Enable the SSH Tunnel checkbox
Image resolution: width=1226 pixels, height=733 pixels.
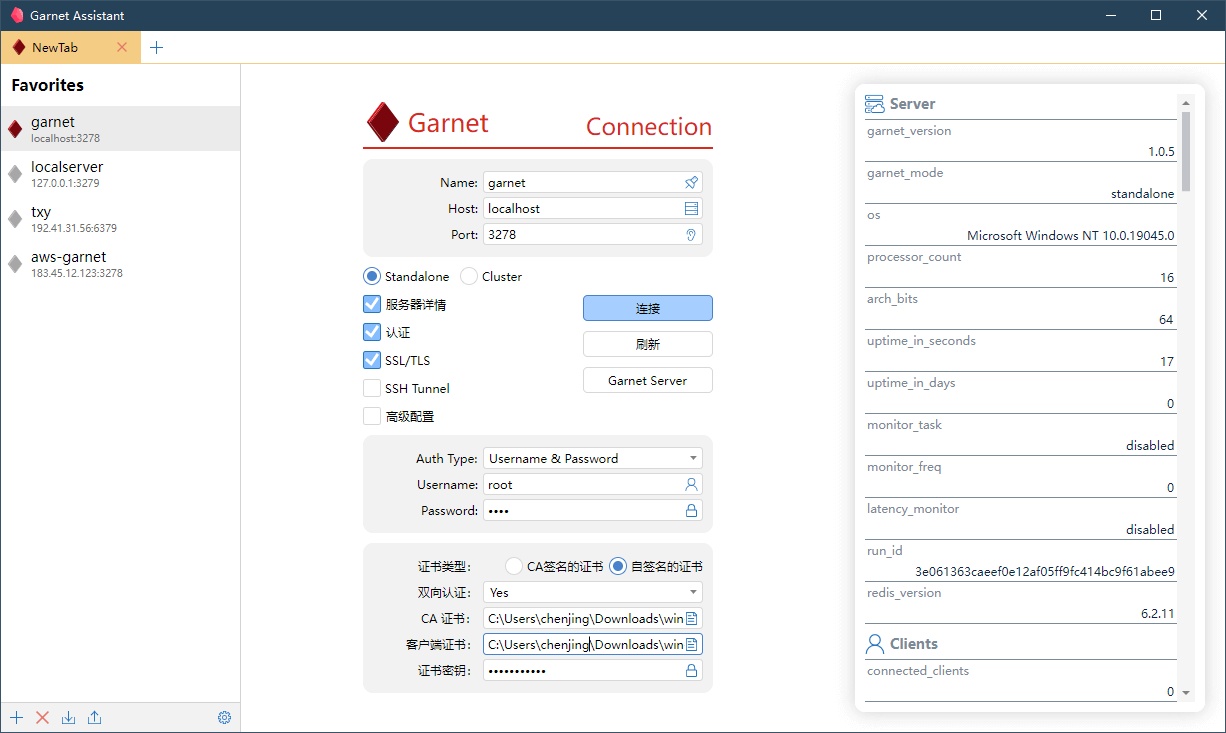coord(372,388)
